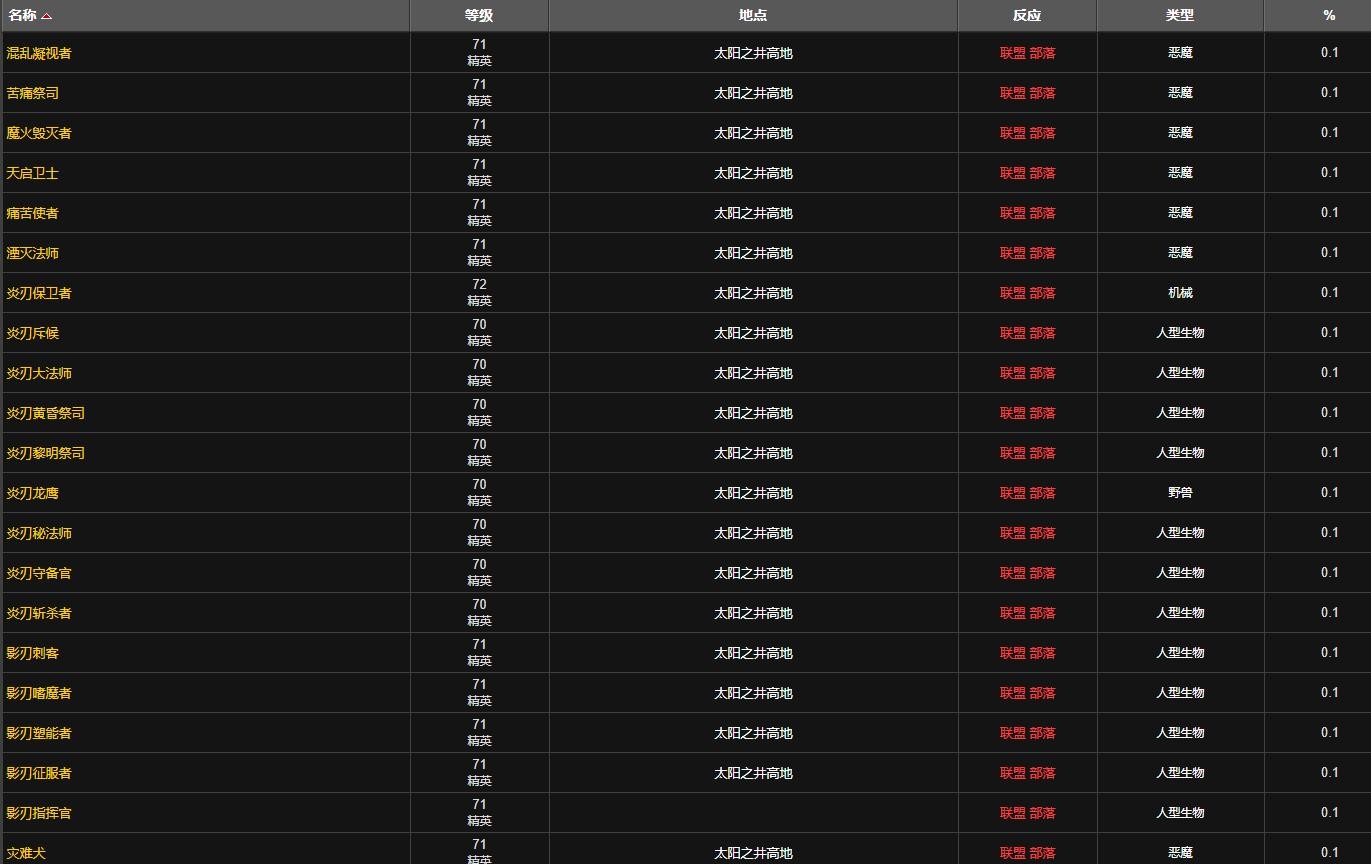The width and height of the screenshot is (1371, 864).
Task: Click 联盟 in the 苦痛祭司 row
Action: pos(1013,93)
